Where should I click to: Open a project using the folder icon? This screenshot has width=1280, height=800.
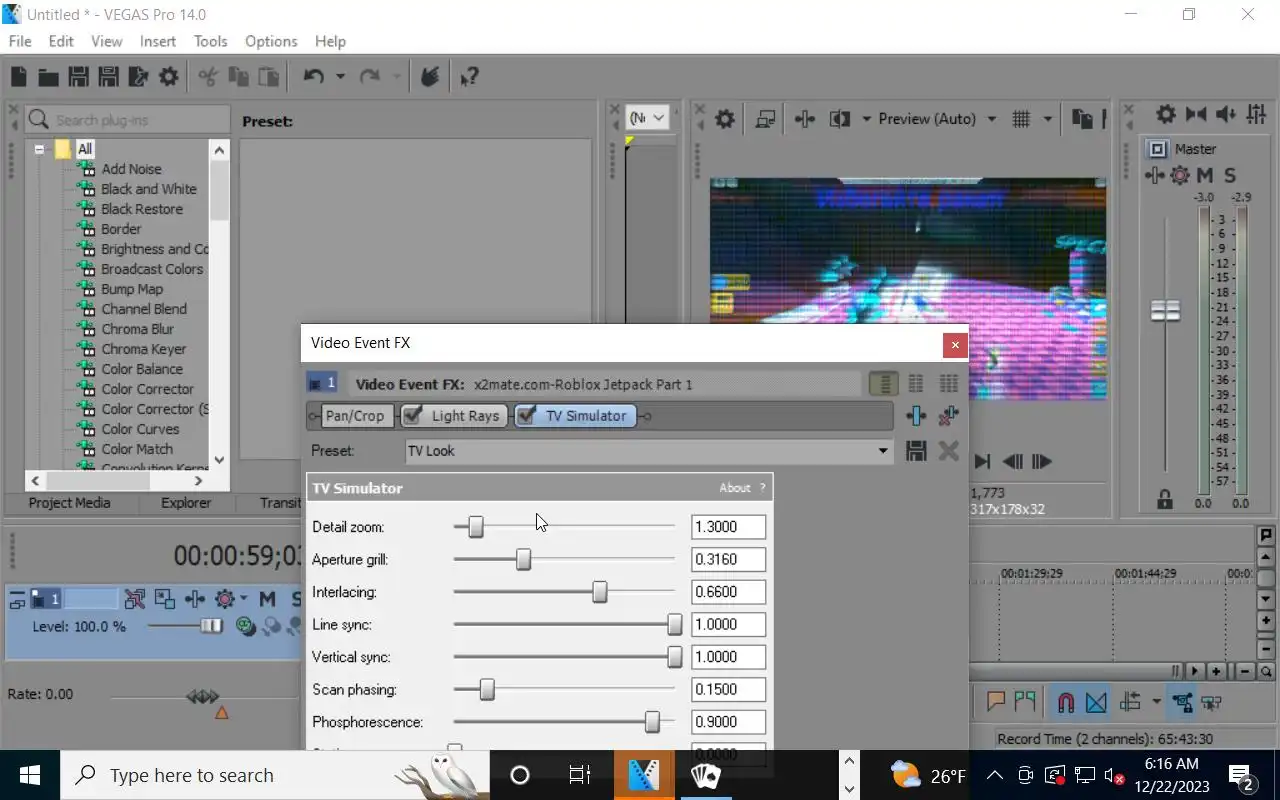pos(48,77)
